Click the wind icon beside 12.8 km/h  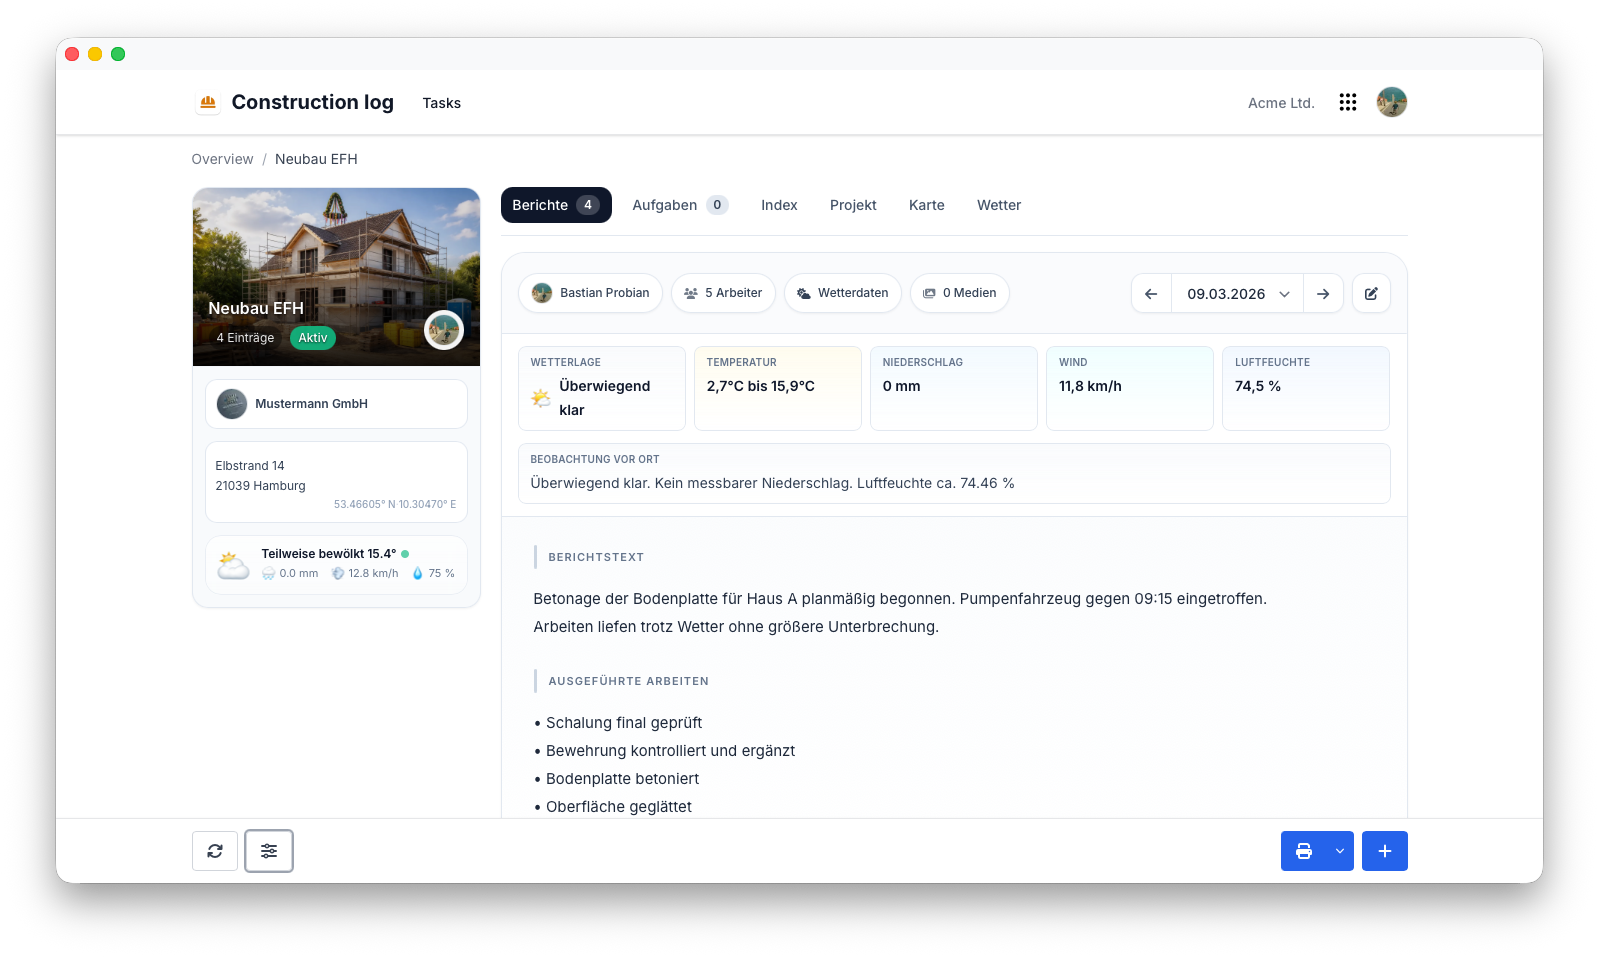338,574
